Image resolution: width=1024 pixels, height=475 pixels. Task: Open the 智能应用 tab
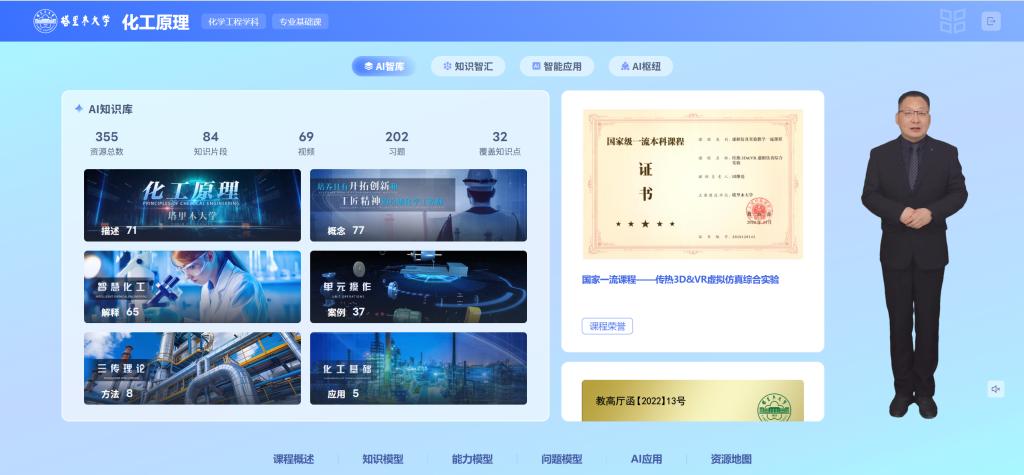coord(558,66)
